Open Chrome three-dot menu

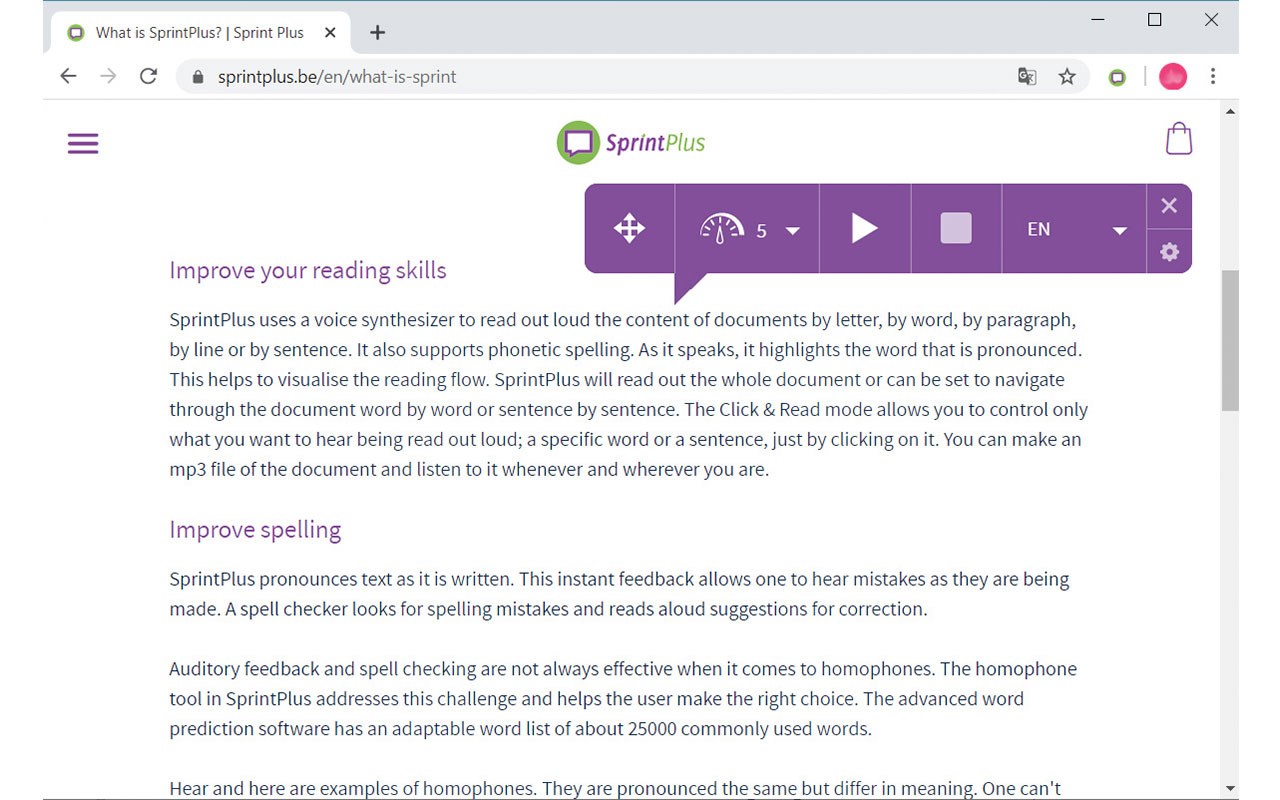point(1213,76)
